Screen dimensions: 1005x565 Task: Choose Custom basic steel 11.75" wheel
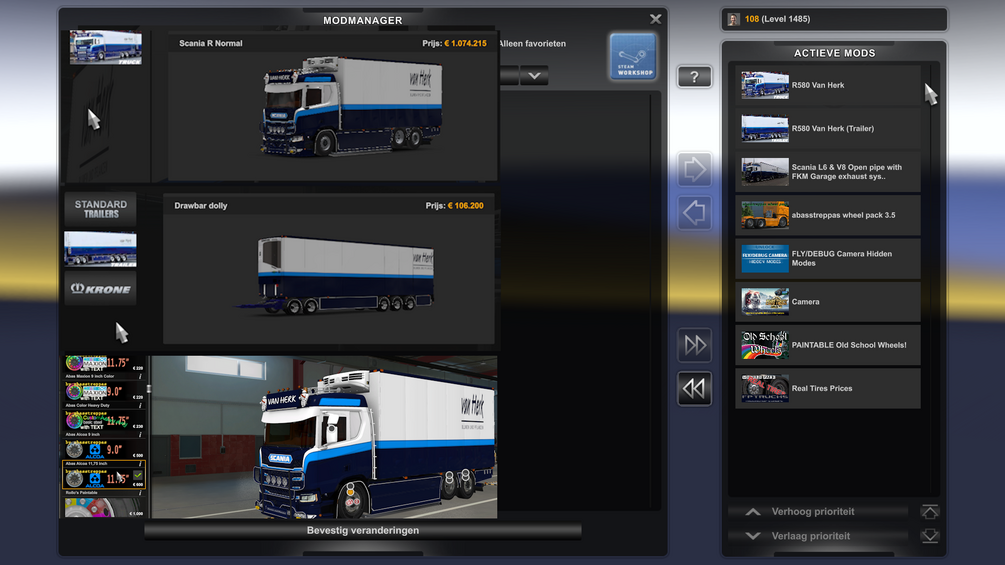click(x=104, y=420)
